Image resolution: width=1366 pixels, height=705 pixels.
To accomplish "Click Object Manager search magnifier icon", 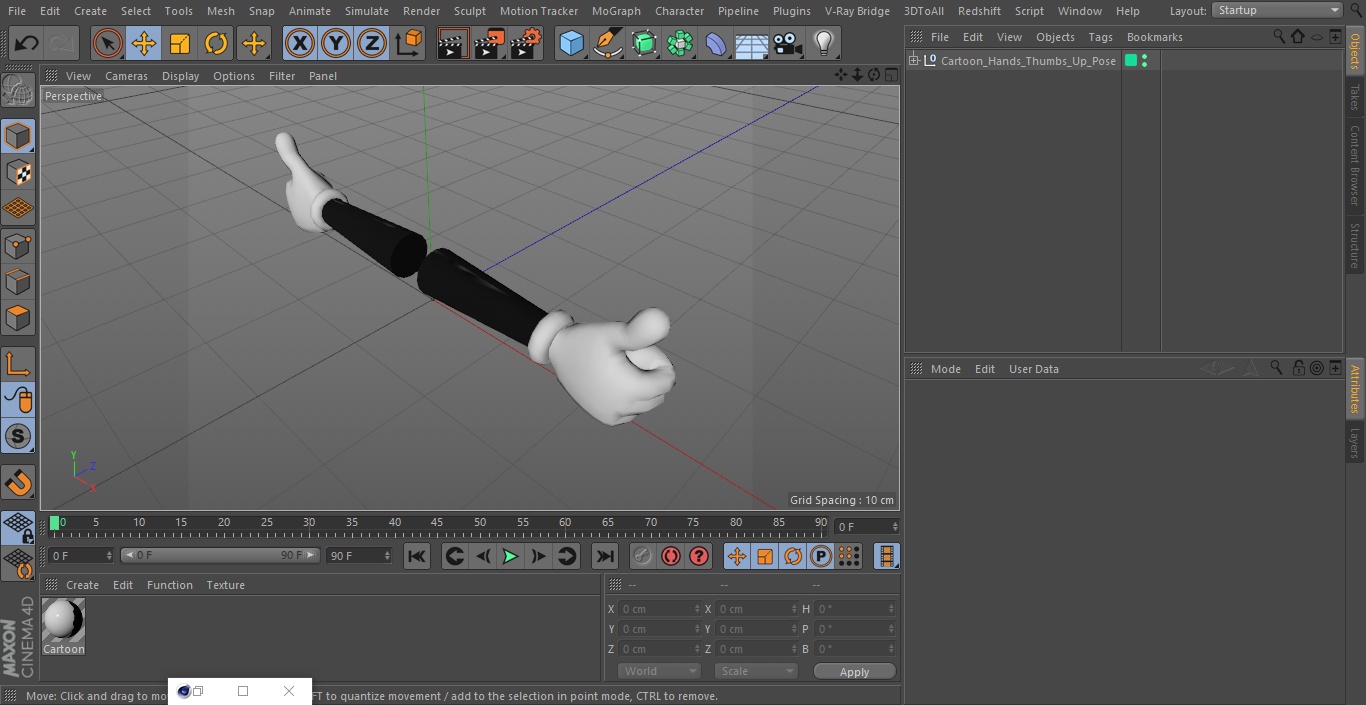I will click(x=1279, y=37).
